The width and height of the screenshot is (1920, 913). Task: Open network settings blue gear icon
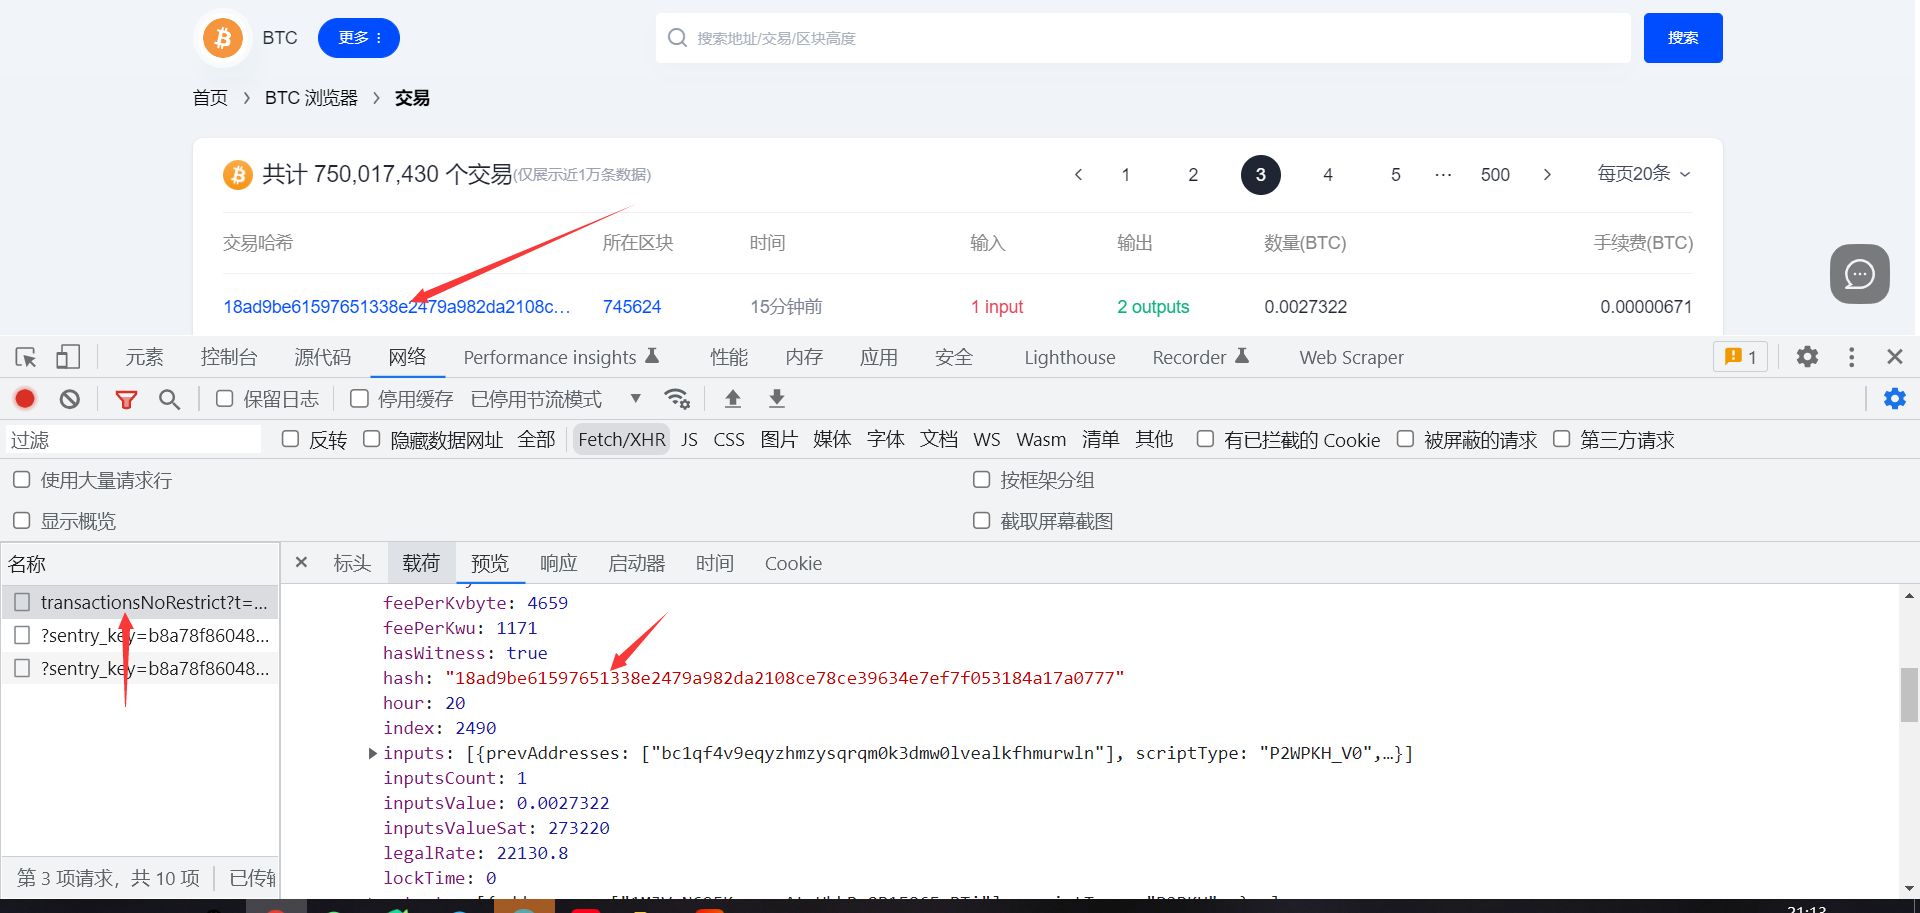click(x=1894, y=399)
